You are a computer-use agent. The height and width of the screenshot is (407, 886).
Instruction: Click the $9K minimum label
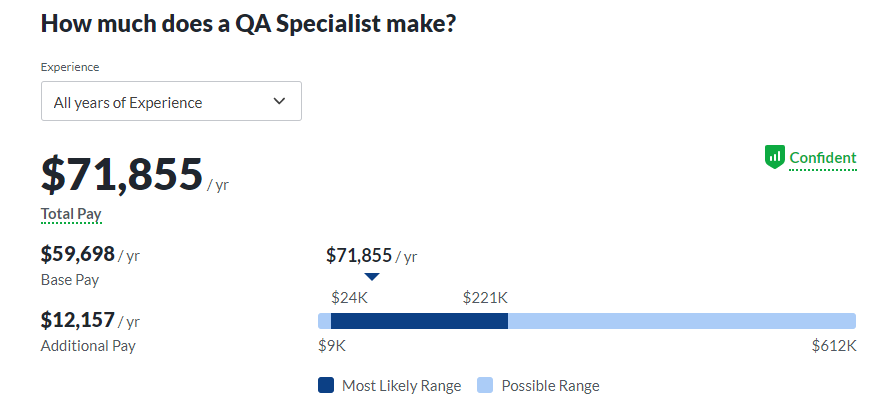pyautogui.click(x=331, y=346)
